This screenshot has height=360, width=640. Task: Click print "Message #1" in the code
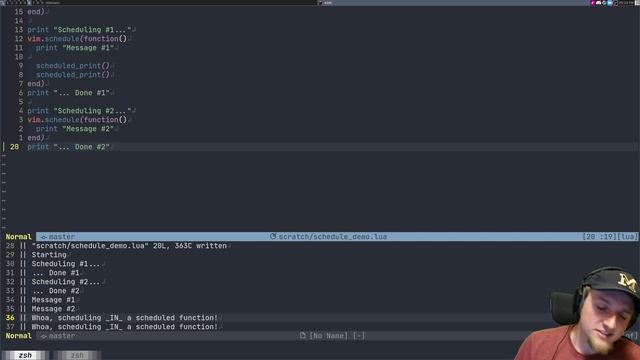pos(75,48)
